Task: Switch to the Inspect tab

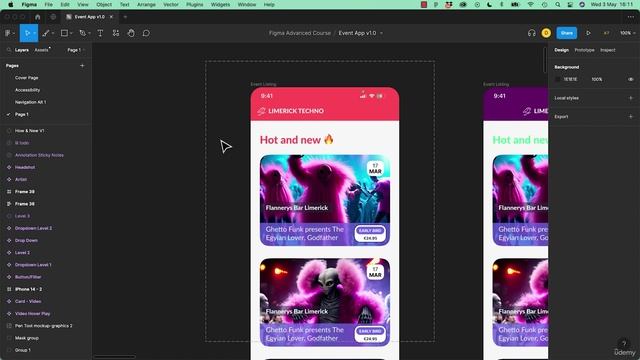Action: point(607,50)
